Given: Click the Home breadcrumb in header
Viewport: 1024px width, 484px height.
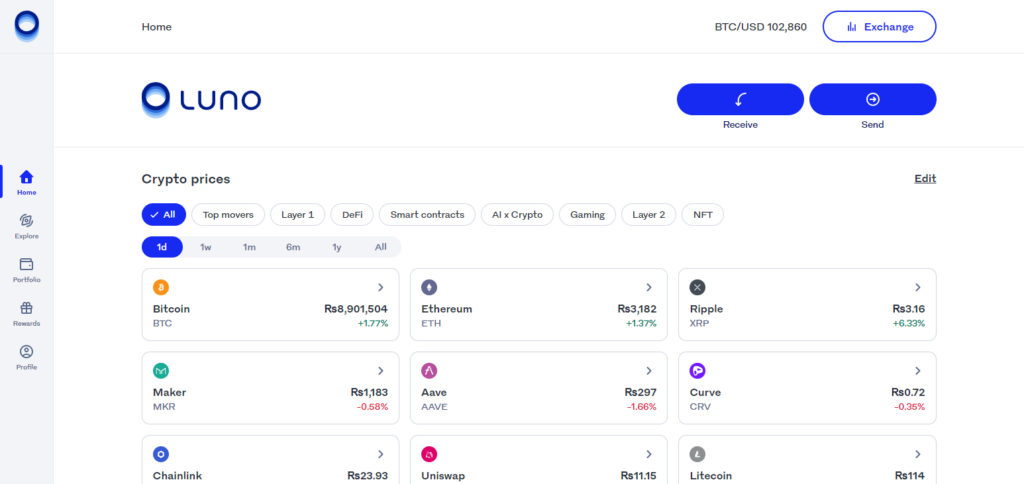Looking at the screenshot, I should (x=157, y=27).
